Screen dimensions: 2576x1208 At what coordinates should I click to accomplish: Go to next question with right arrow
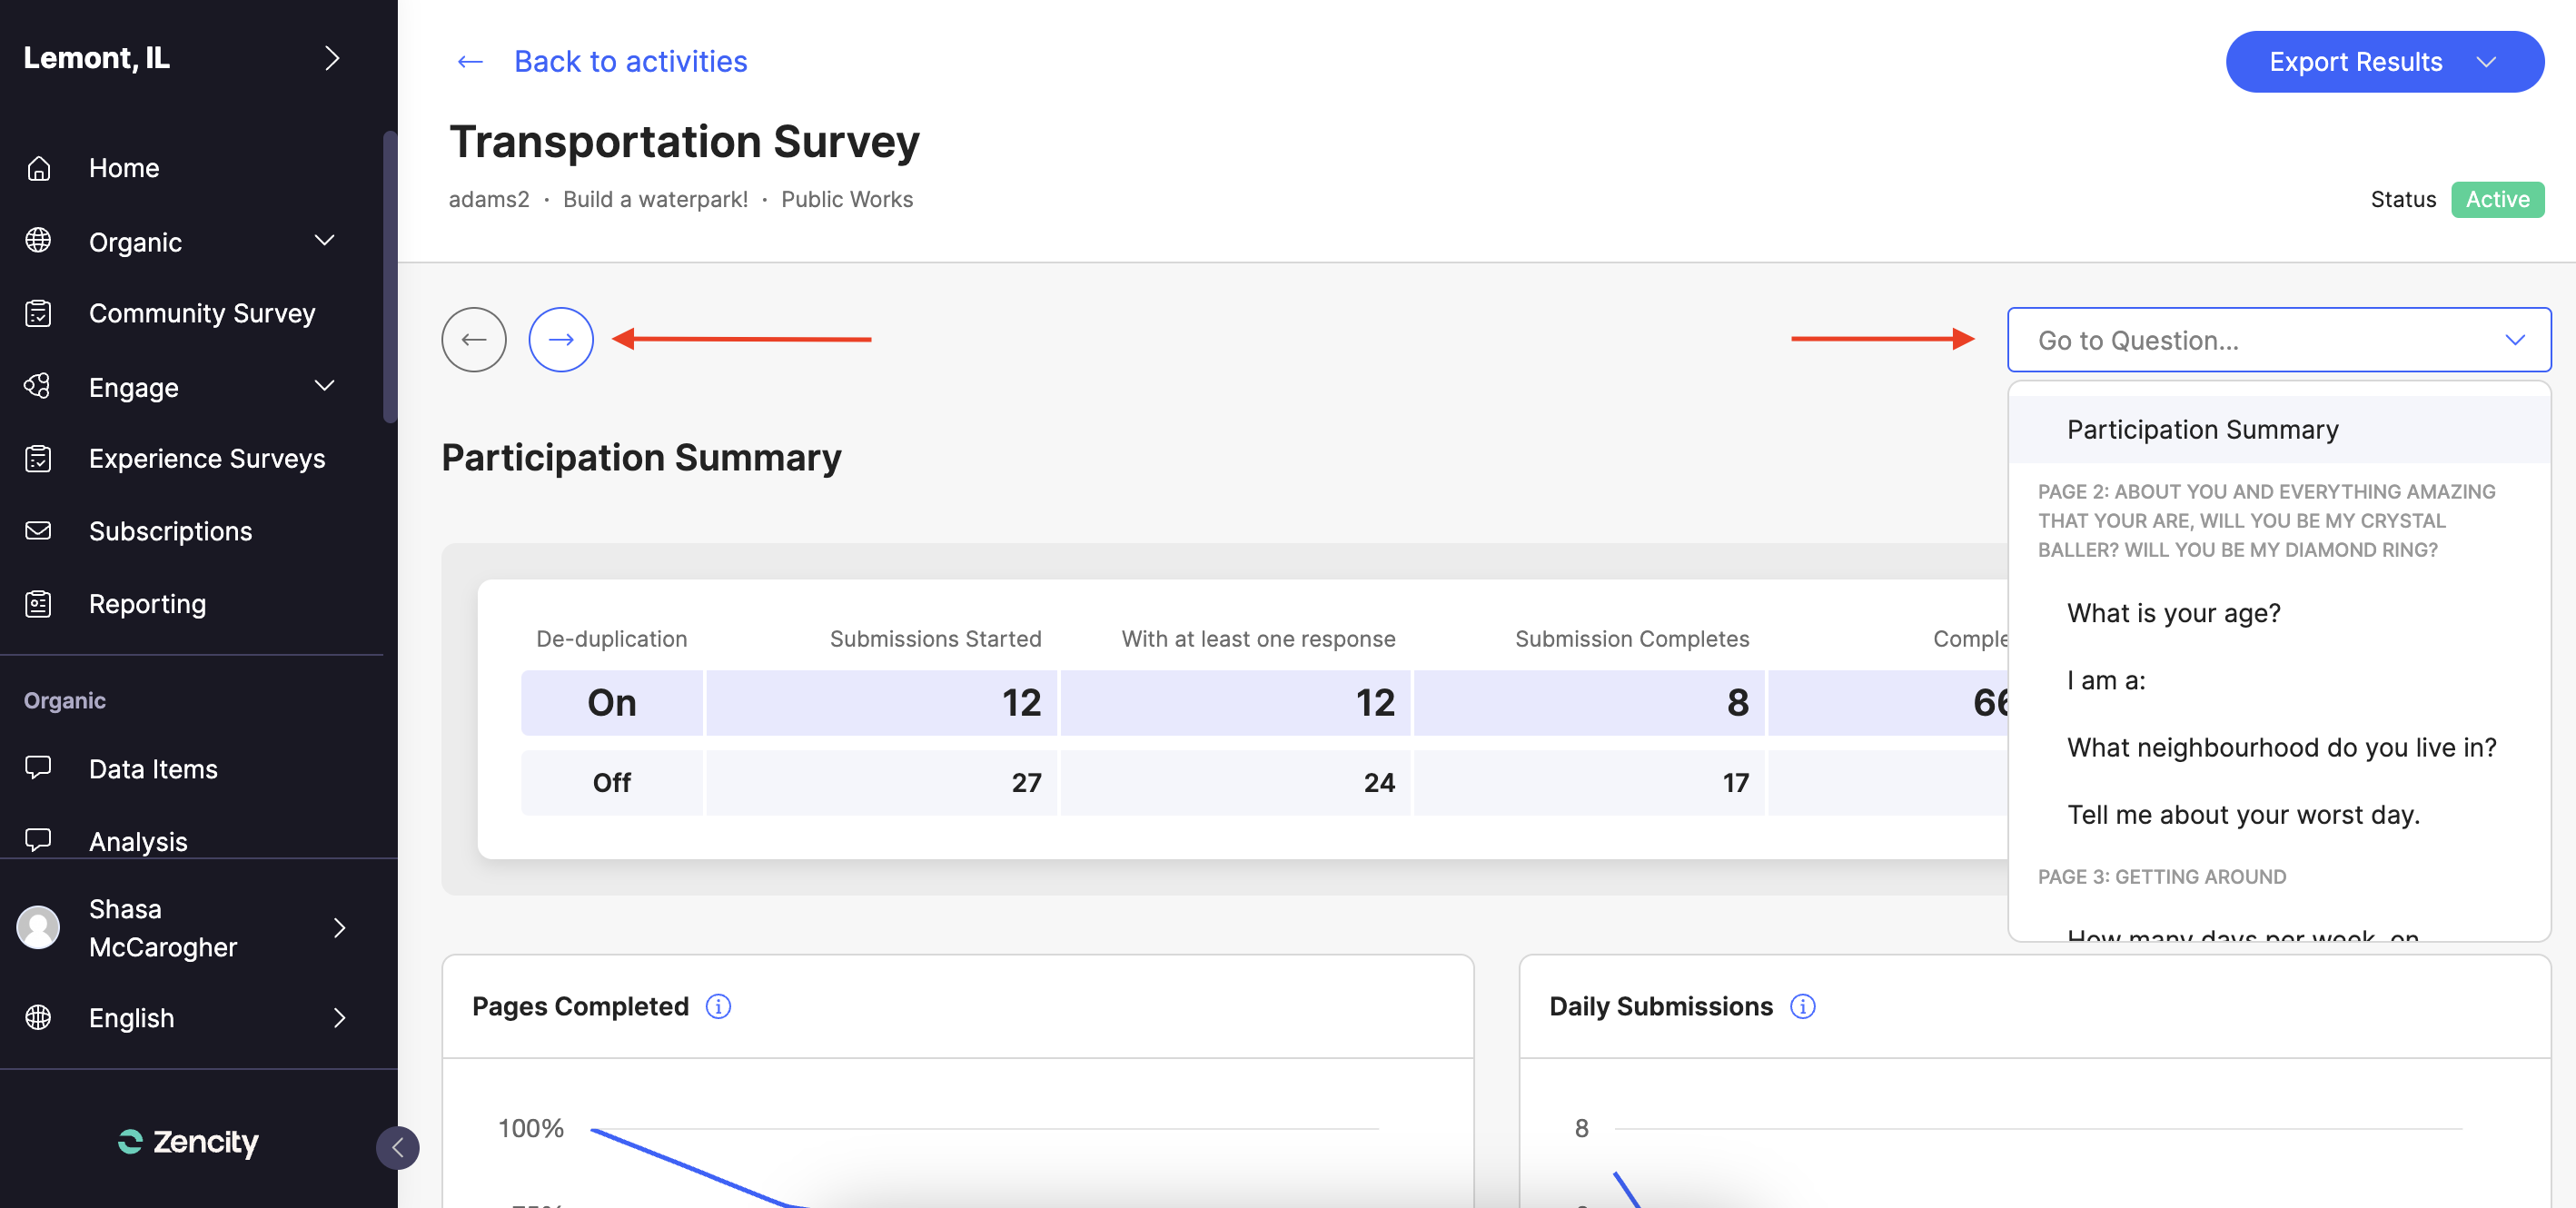(x=560, y=340)
